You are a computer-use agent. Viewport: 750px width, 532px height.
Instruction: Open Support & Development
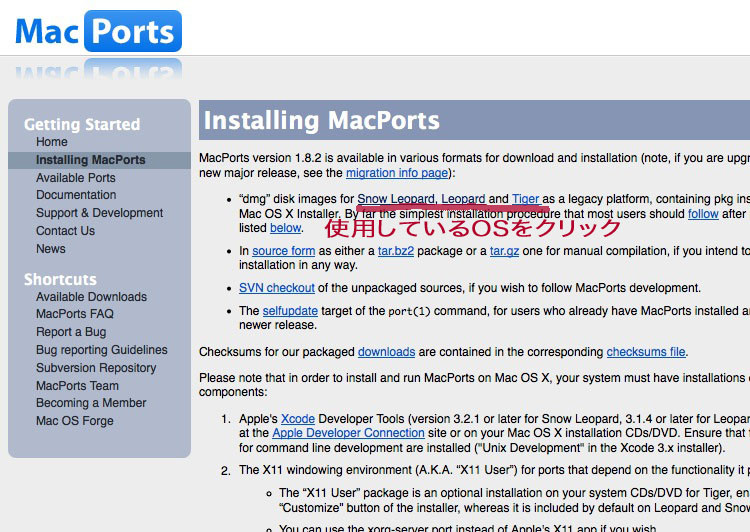(99, 213)
